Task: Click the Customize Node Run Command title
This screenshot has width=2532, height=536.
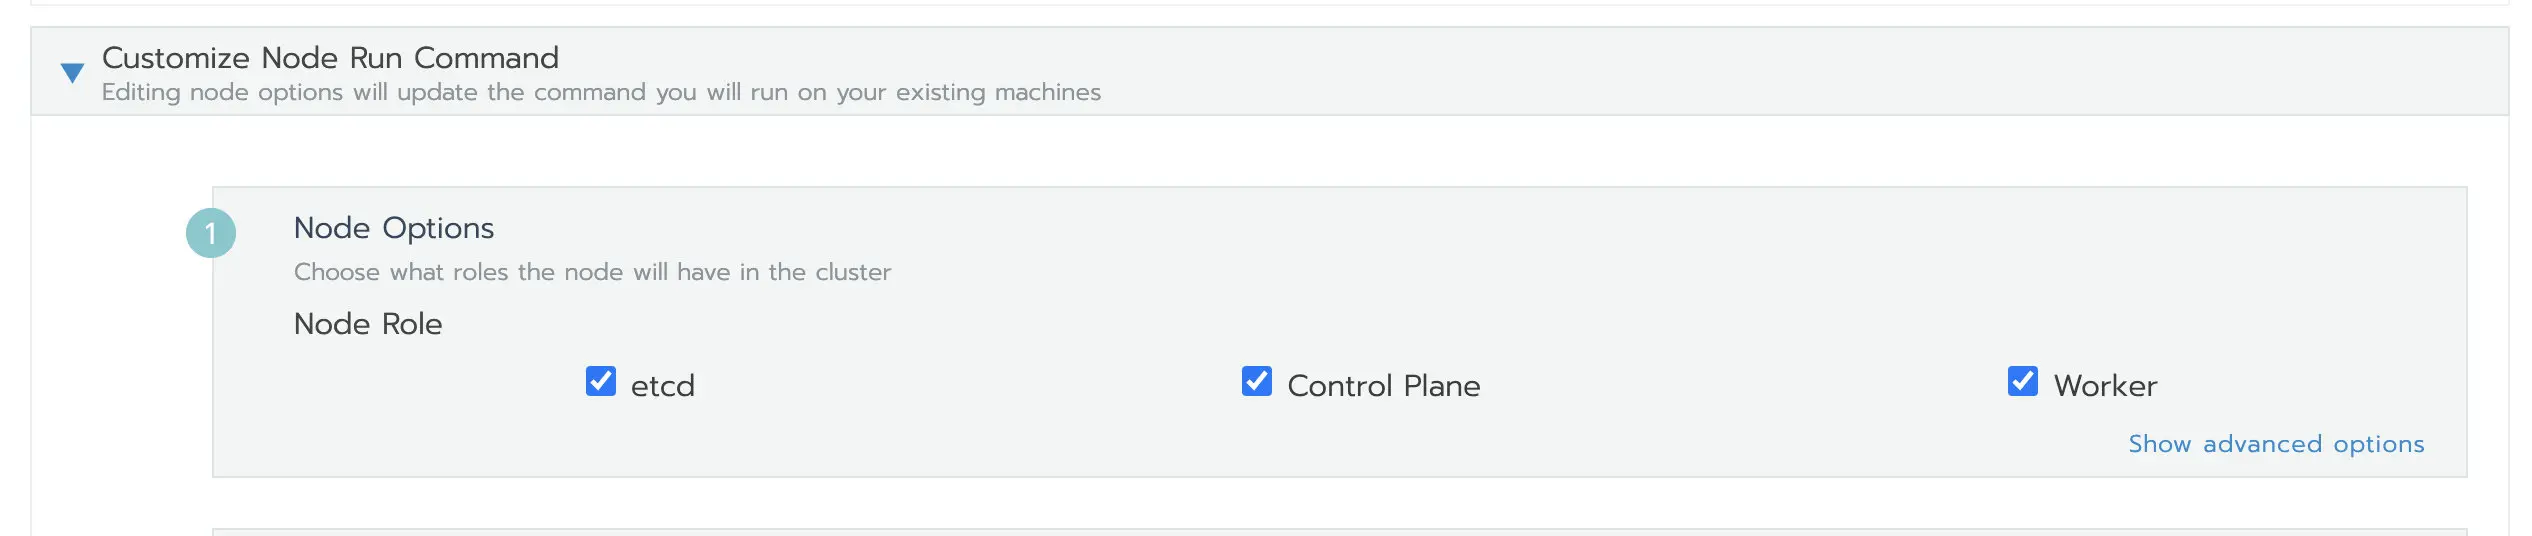Action: [330, 58]
